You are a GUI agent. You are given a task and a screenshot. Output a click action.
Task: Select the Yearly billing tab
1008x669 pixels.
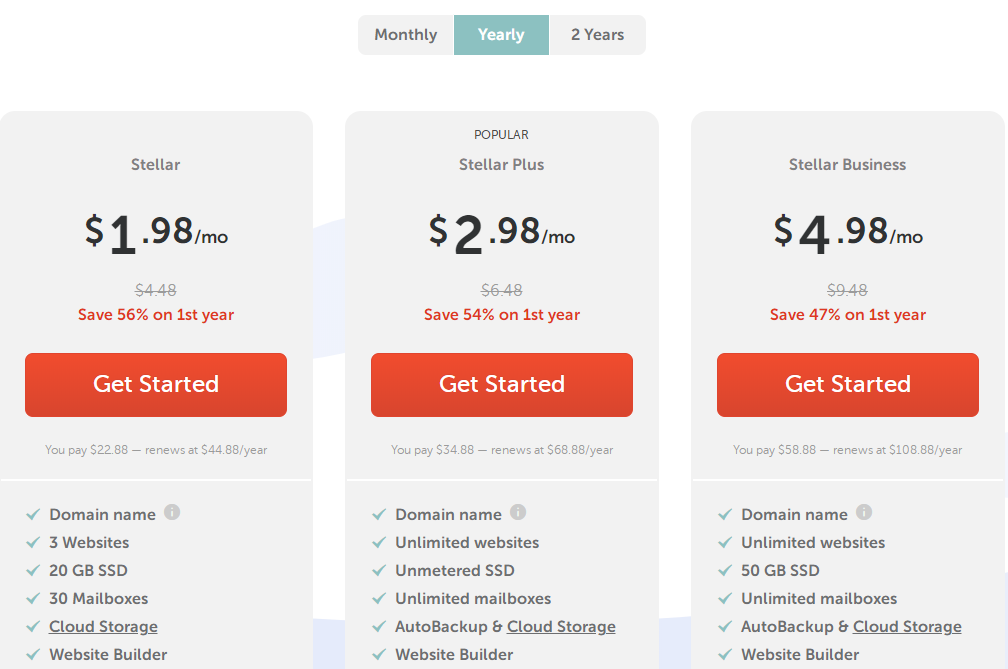(501, 35)
